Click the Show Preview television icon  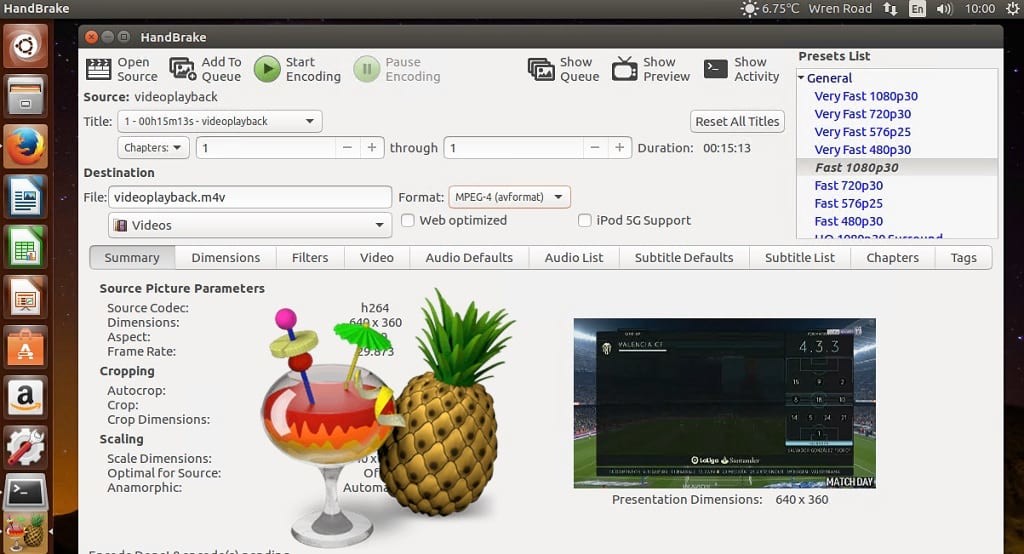625,69
